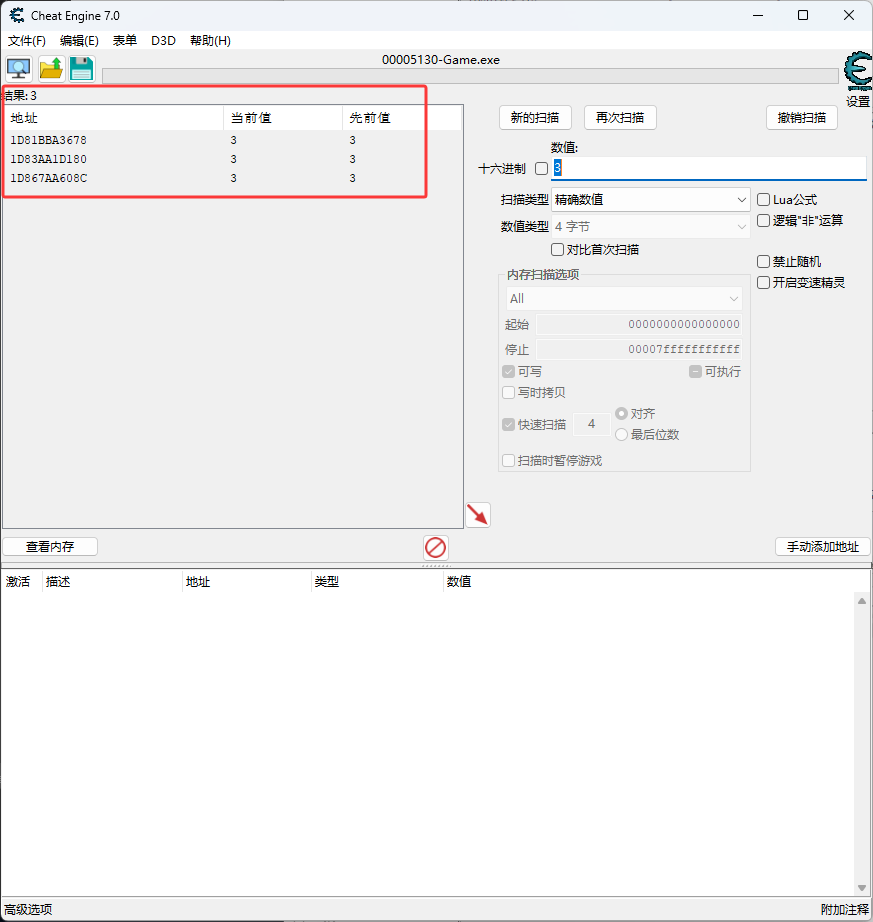873x922 pixels.
Task: Enable the Lua公式 checkbox
Action: click(x=763, y=200)
